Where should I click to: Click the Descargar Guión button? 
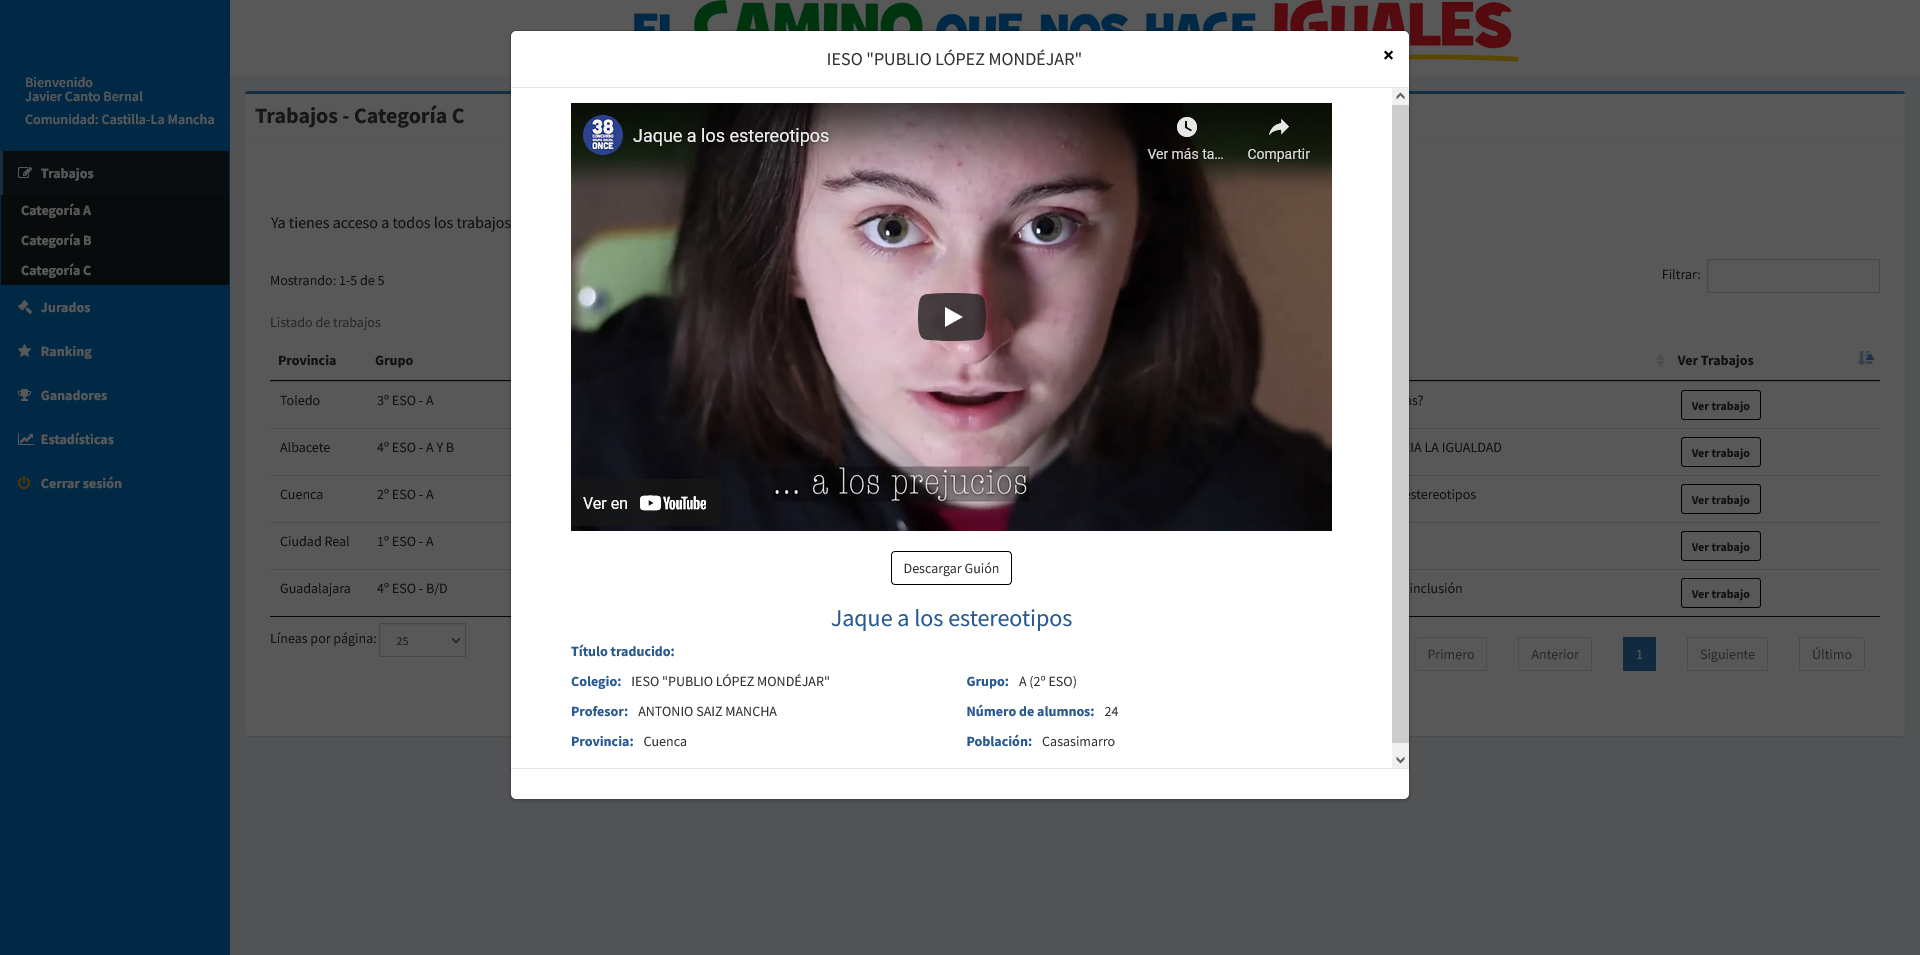coord(951,568)
